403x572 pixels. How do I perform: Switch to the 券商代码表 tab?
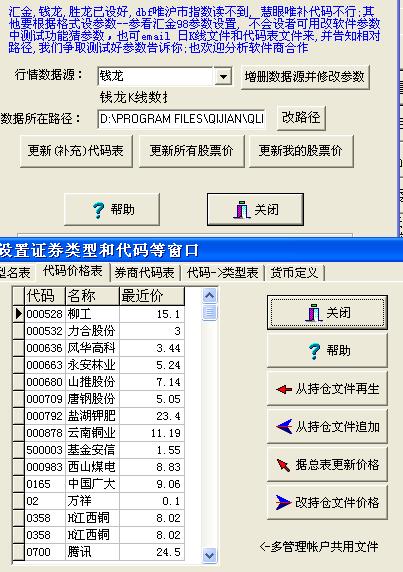145,273
